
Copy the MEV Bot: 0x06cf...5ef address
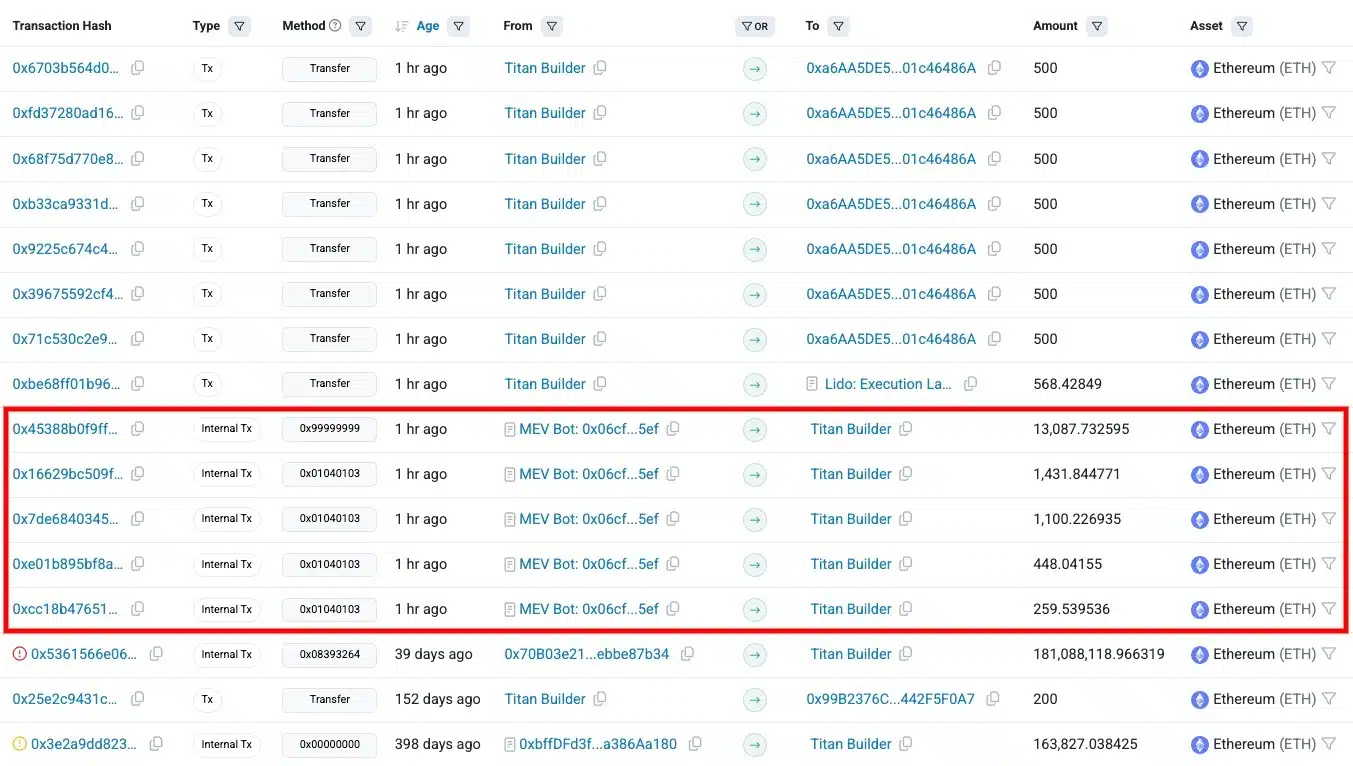click(673, 428)
